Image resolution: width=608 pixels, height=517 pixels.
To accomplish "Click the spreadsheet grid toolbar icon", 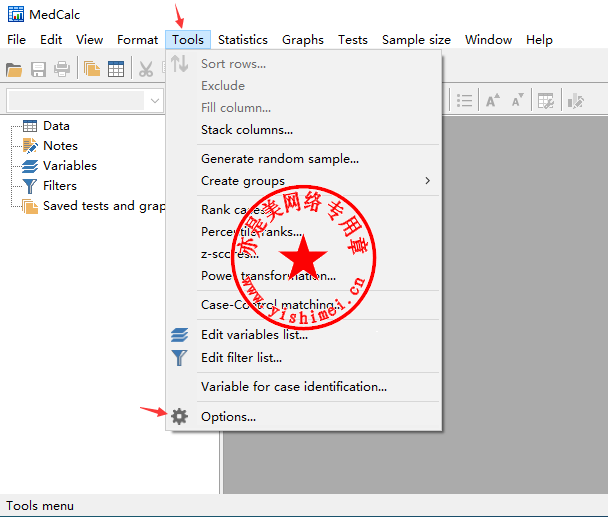I will click(116, 69).
